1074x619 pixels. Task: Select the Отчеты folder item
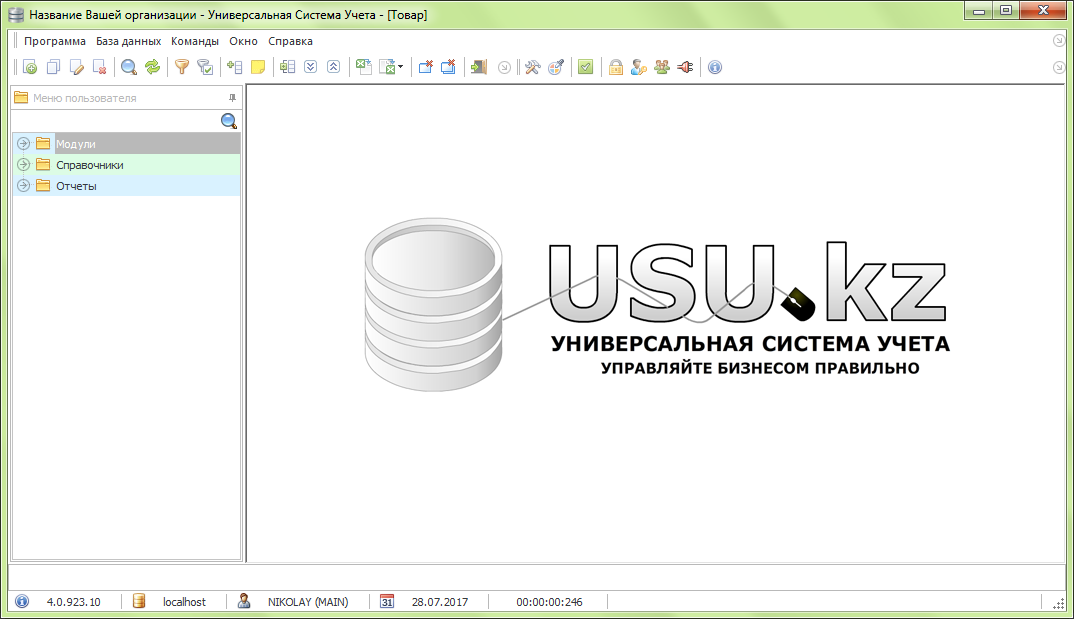(76, 186)
